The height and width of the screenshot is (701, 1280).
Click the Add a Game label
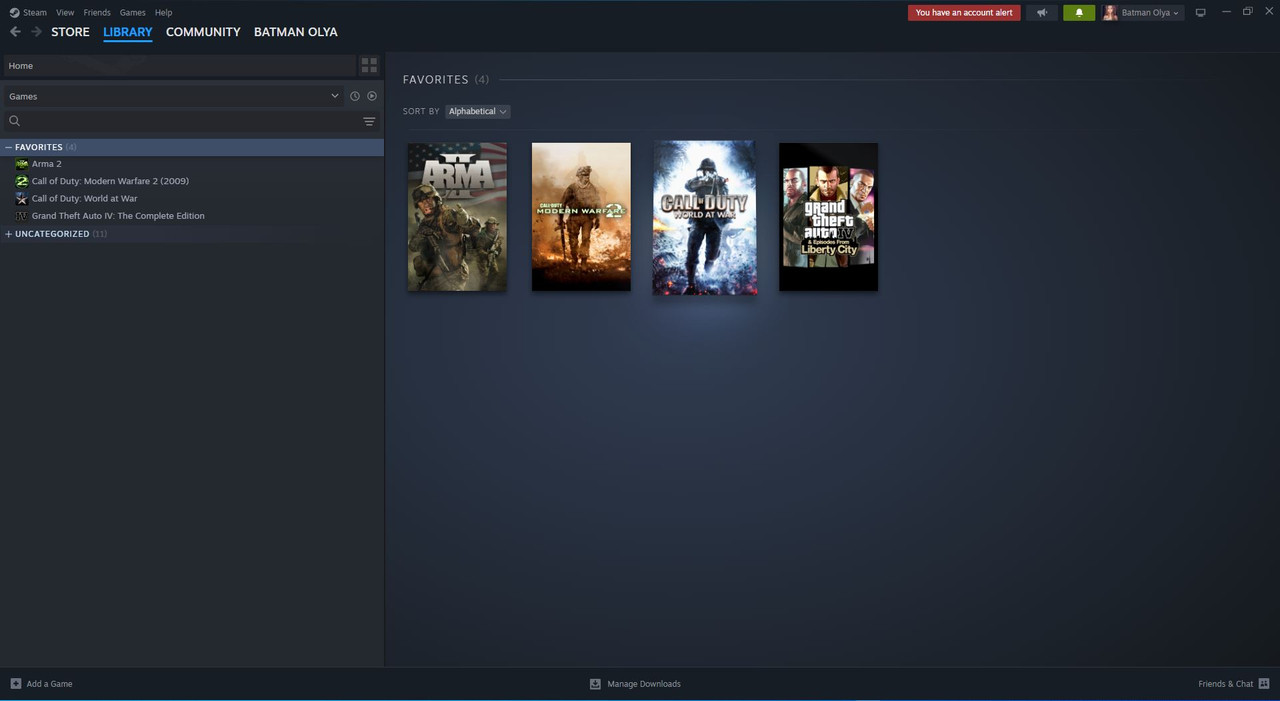pos(50,684)
